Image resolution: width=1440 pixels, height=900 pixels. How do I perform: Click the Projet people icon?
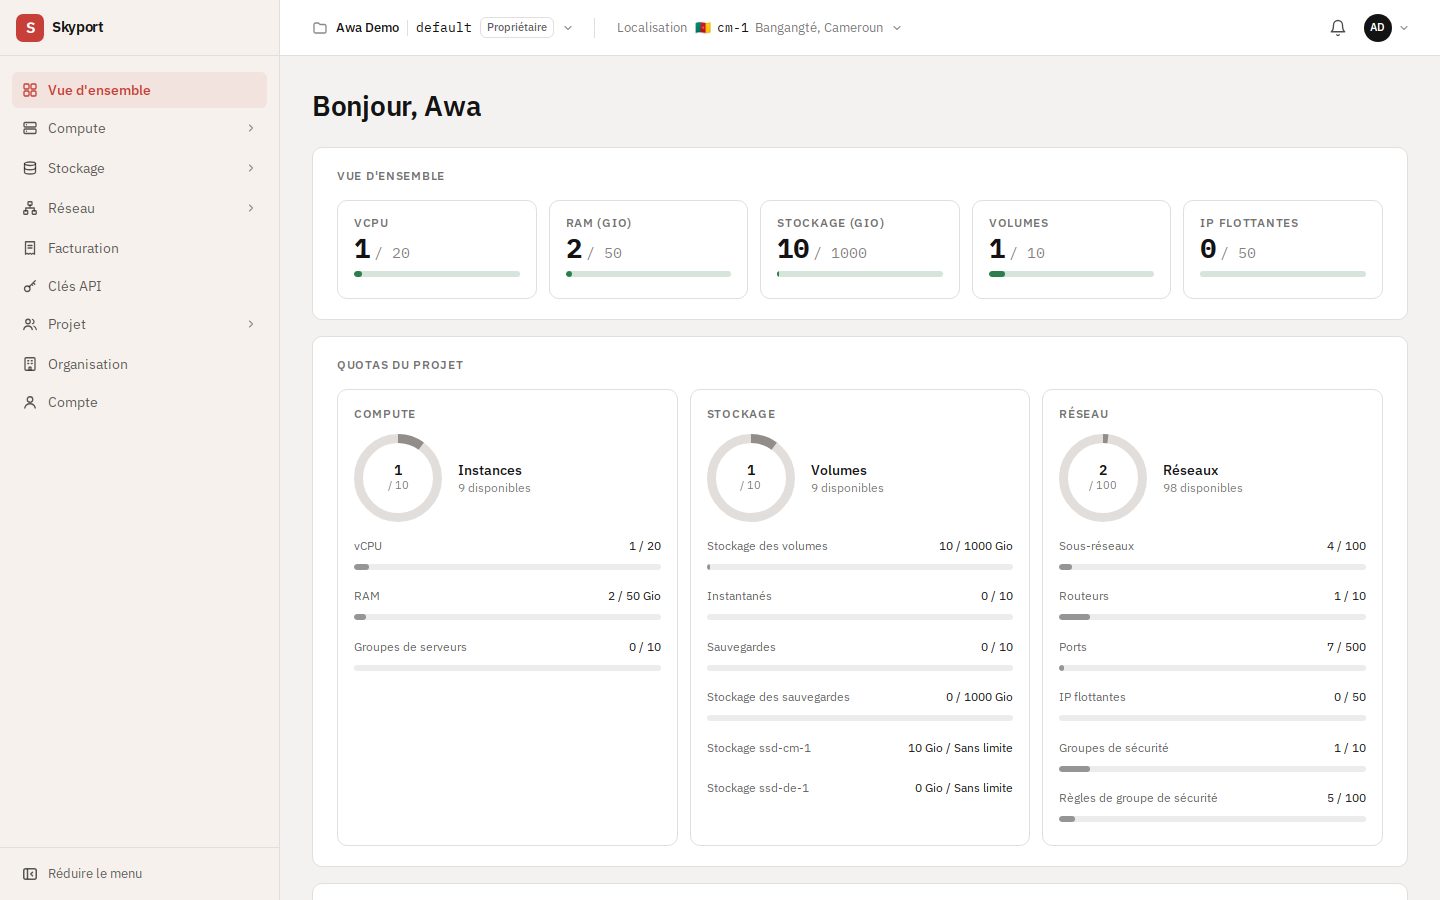click(30, 324)
